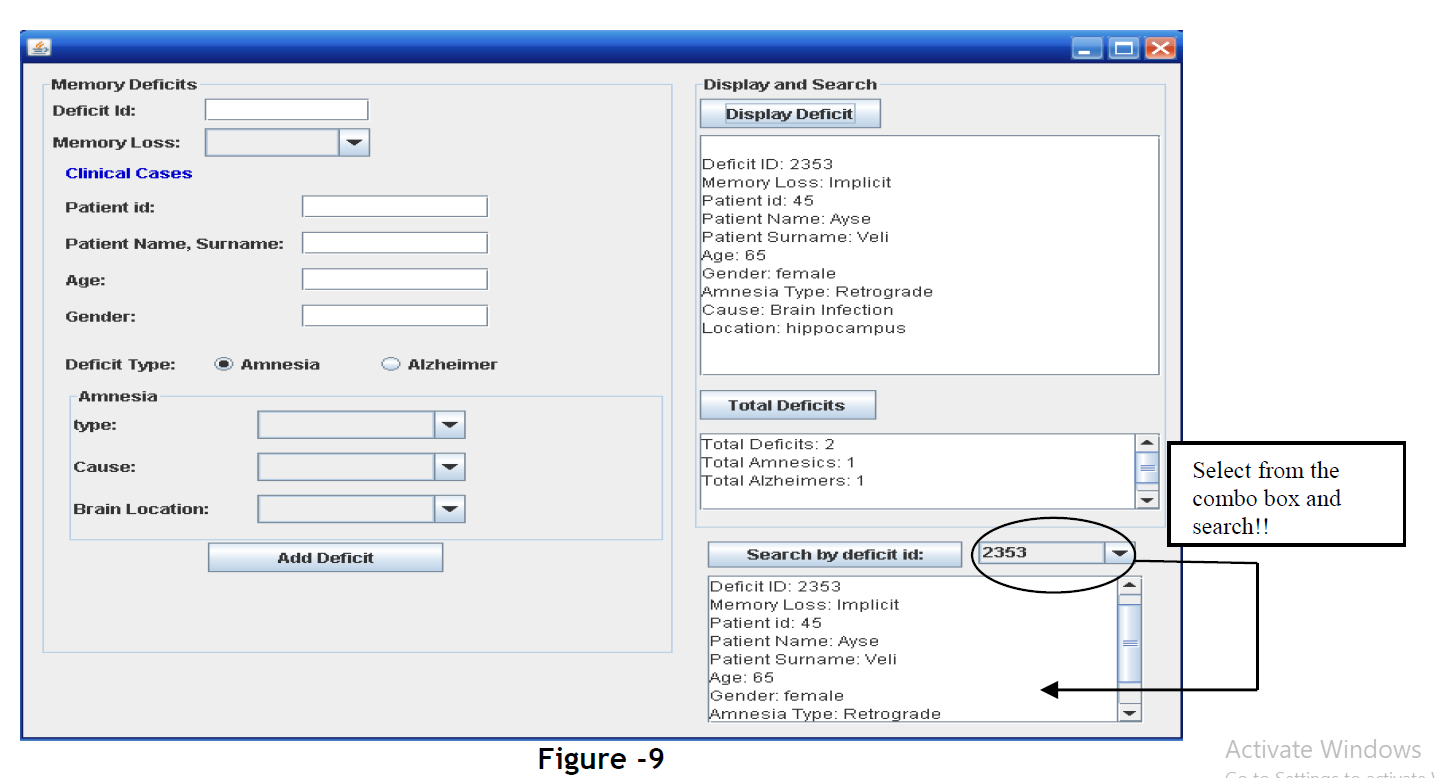1437x778 pixels.
Task: Click the blue Clinical Cases label
Action: tap(127, 172)
